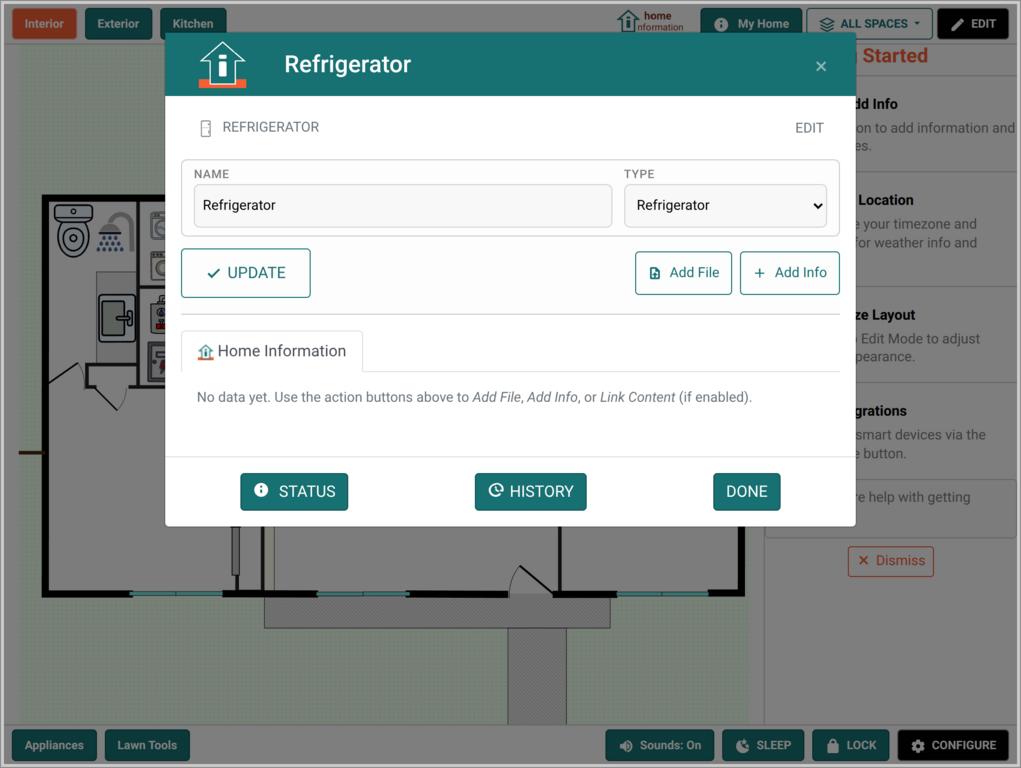The height and width of the screenshot is (768, 1021).
Task: Click the EDIT button in the top bar
Action: (x=973, y=24)
